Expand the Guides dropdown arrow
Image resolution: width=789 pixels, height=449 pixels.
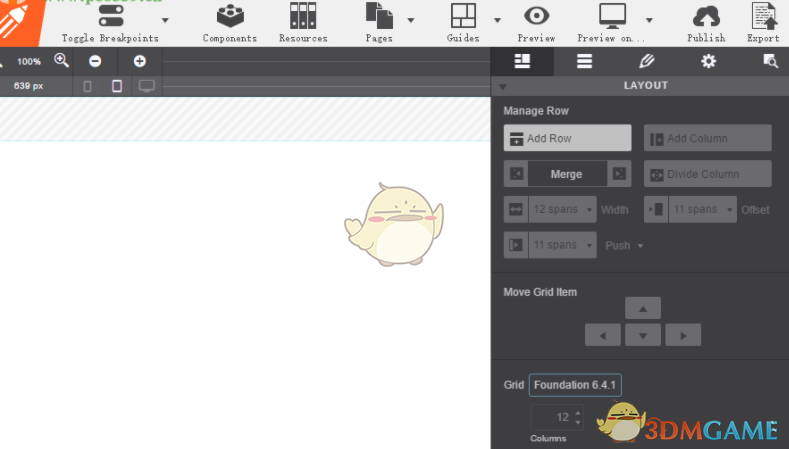tap(497, 20)
